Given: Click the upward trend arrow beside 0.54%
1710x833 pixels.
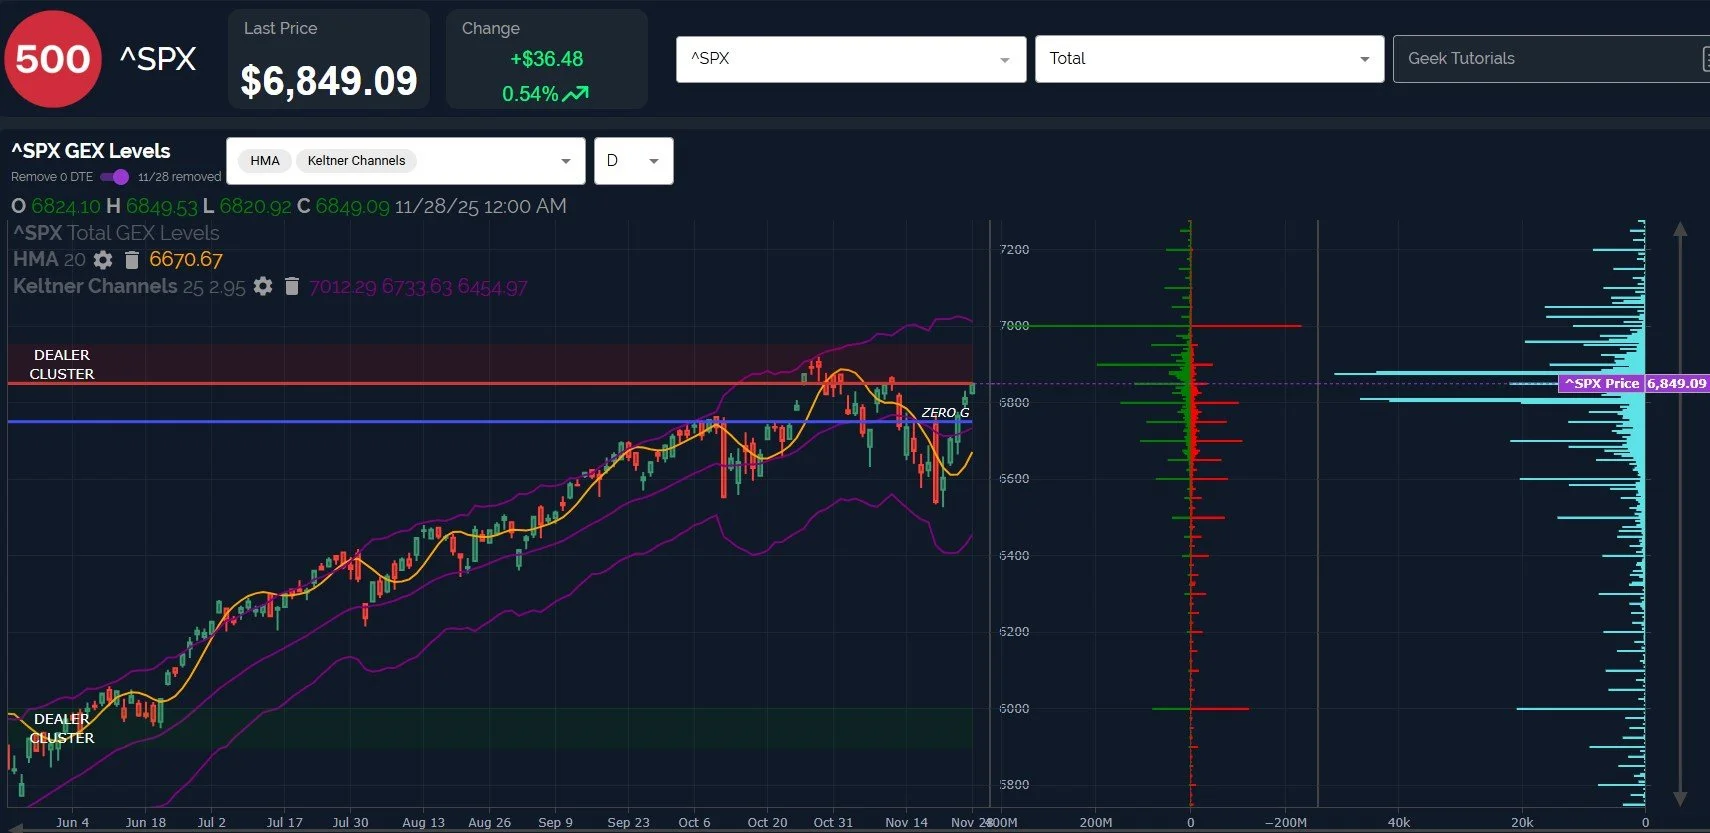Looking at the screenshot, I should 576,94.
